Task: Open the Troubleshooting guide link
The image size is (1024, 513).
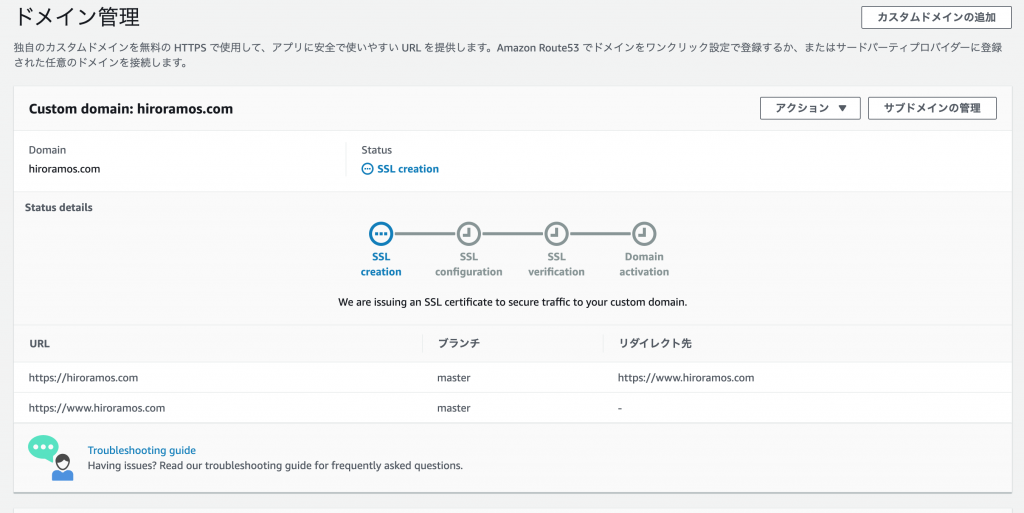Action: (x=142, y=450)
